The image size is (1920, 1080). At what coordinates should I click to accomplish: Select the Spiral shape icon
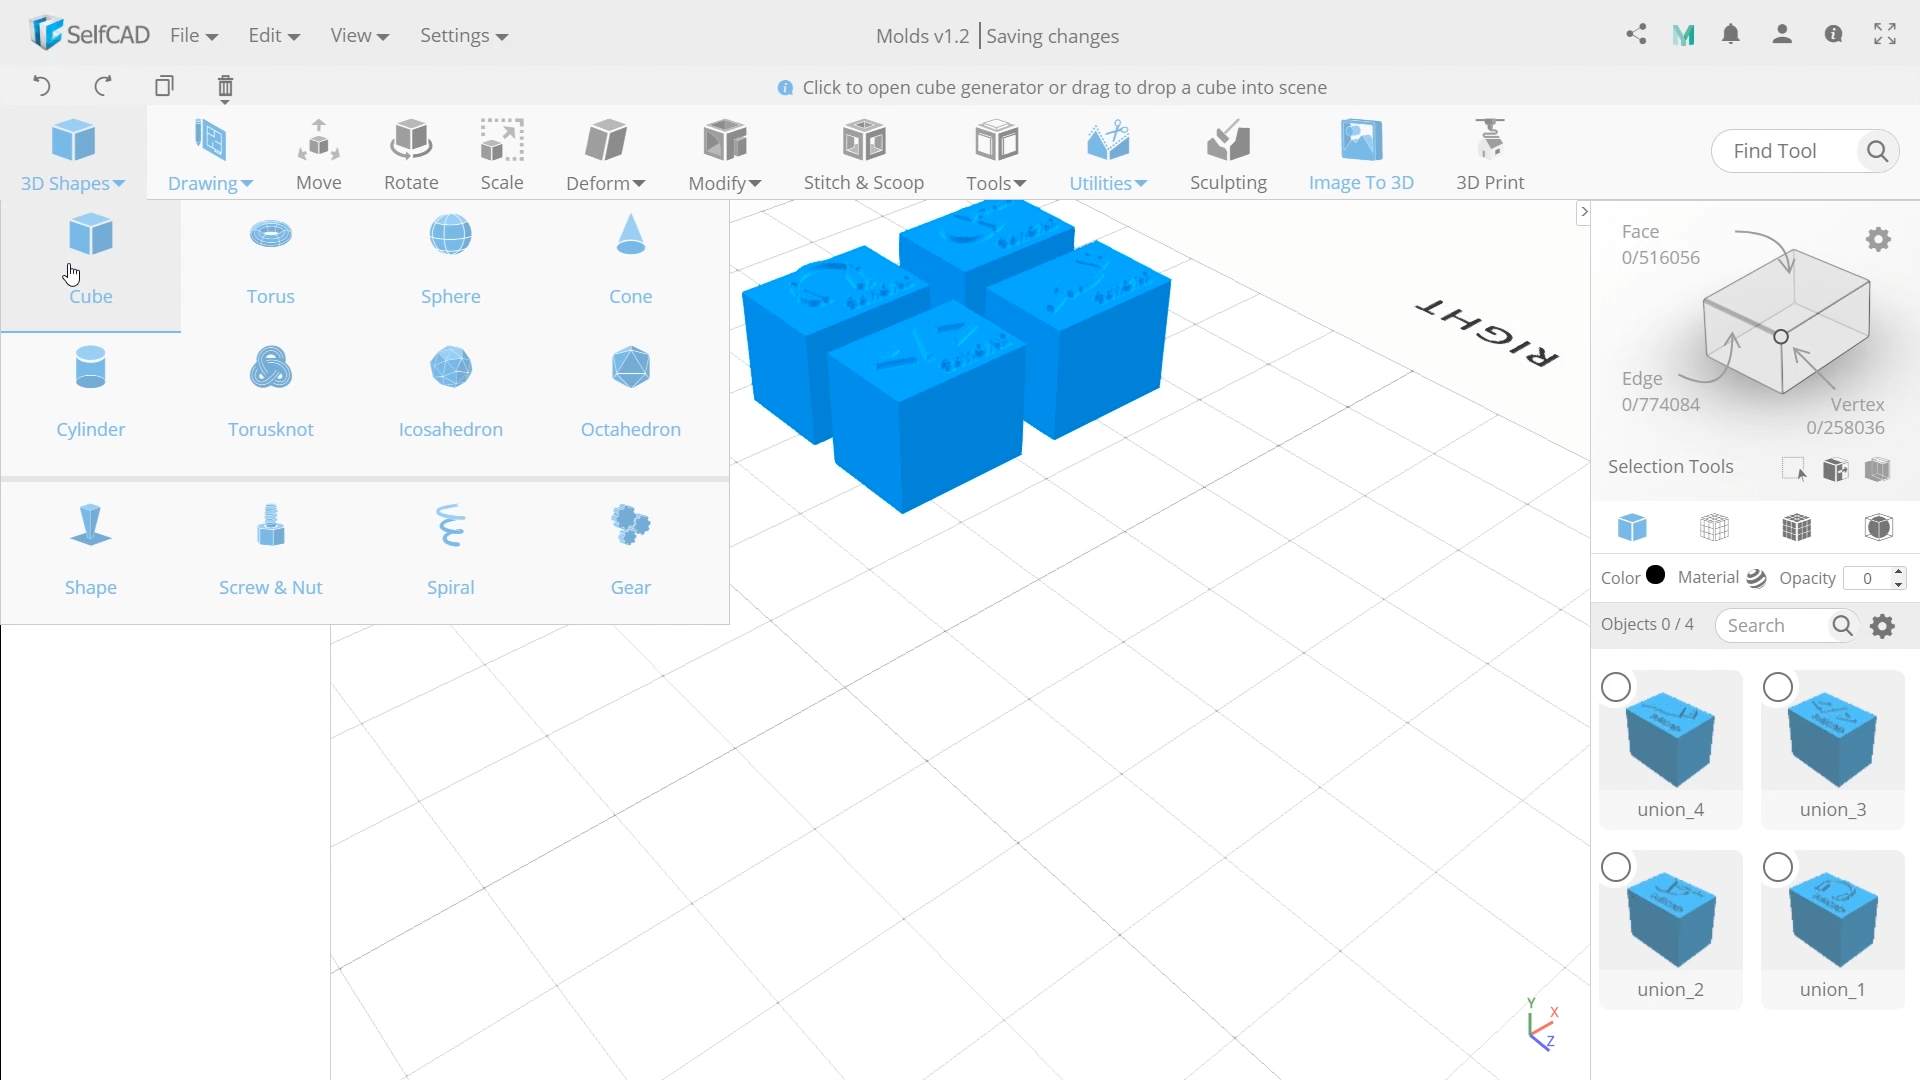450,526
